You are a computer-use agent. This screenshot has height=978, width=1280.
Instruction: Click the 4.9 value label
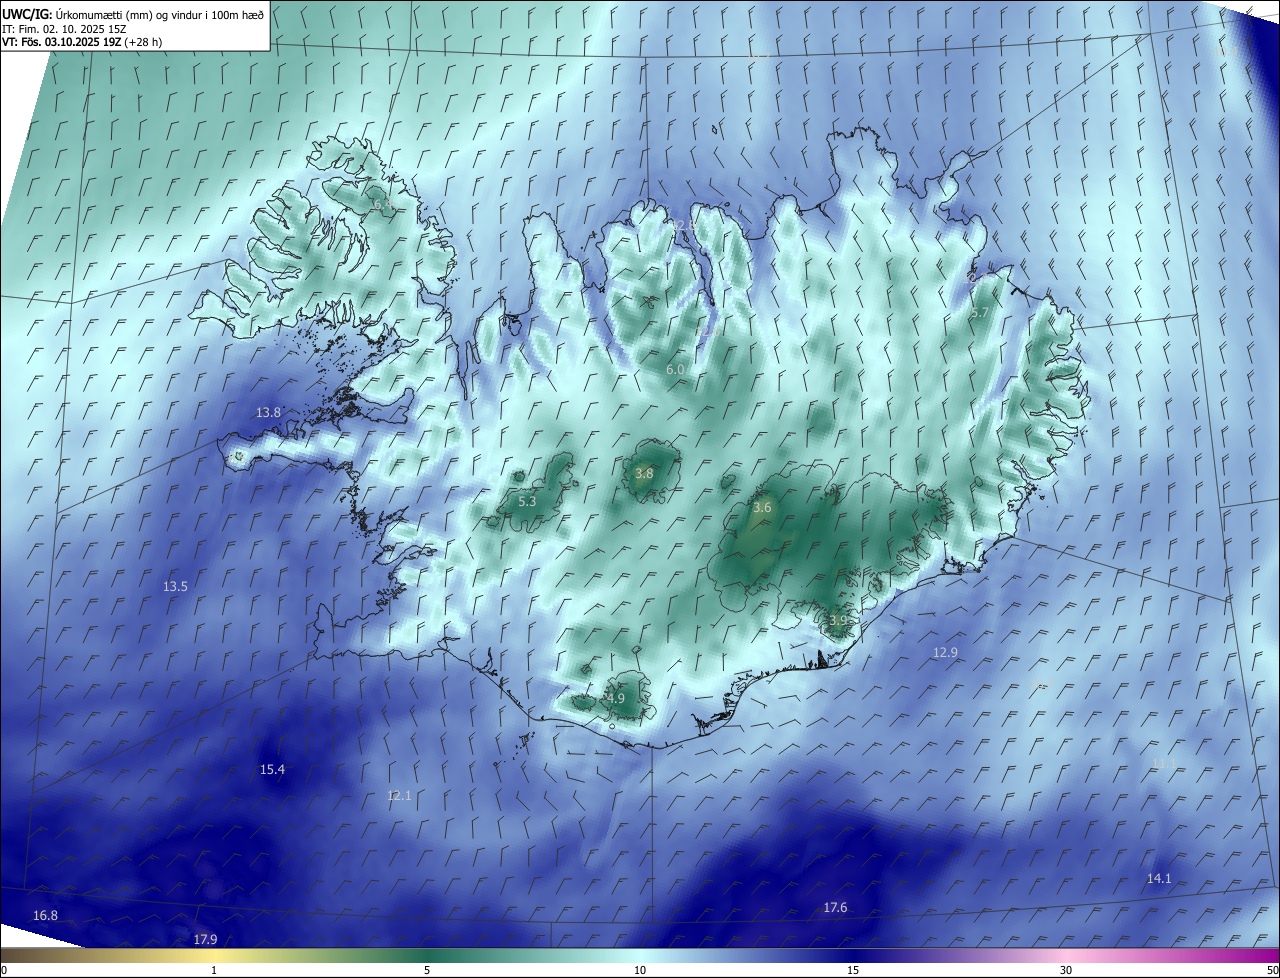615,699
